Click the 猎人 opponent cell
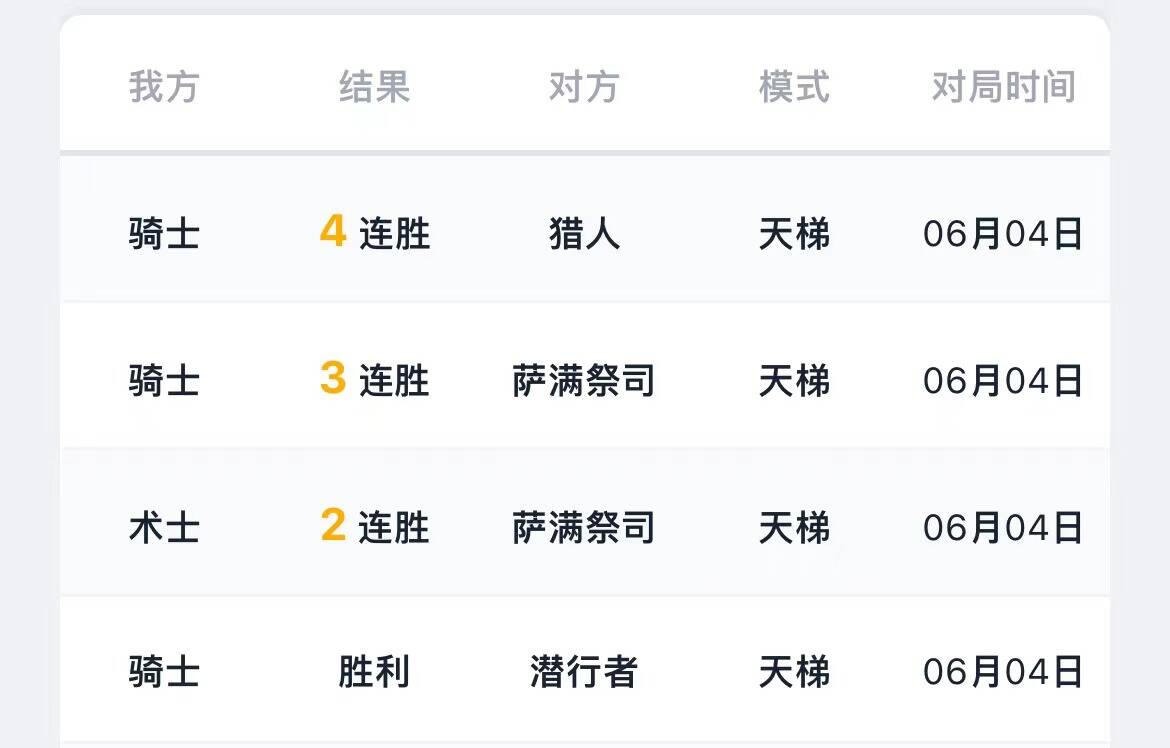This screenshot has width=1170, height=748. click(x=584, y=234)
